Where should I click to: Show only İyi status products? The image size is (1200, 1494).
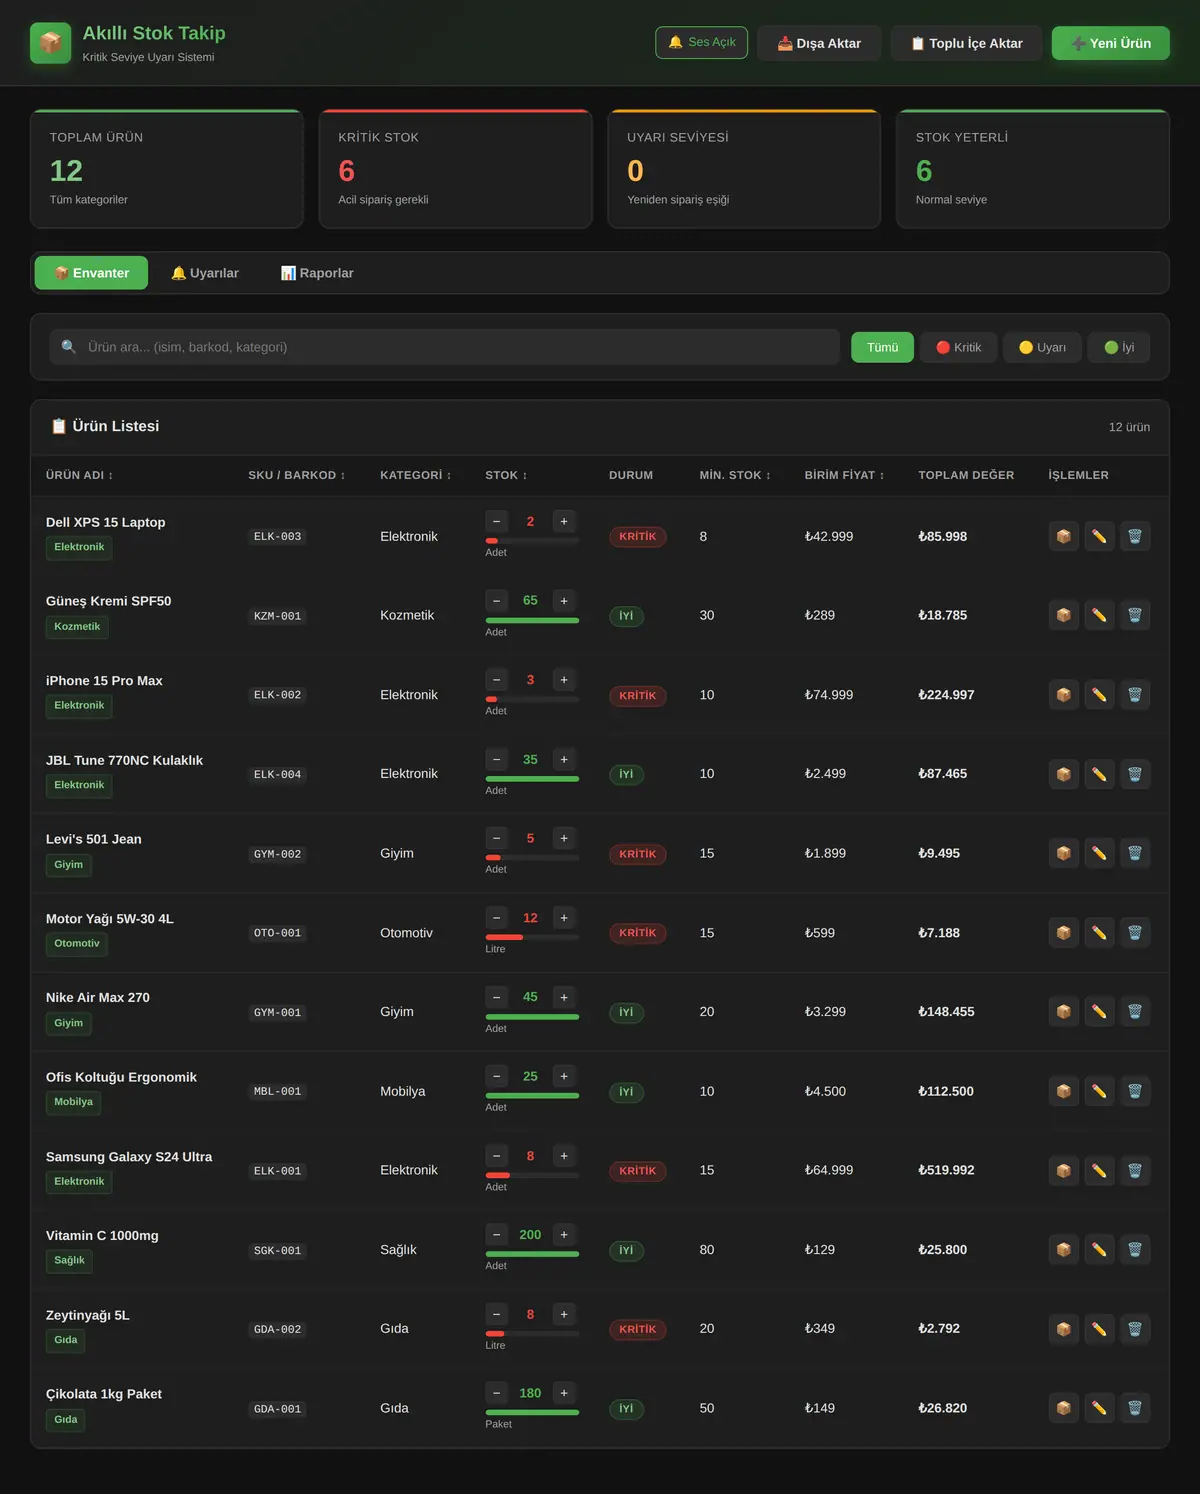click(x=1119, y=347)
